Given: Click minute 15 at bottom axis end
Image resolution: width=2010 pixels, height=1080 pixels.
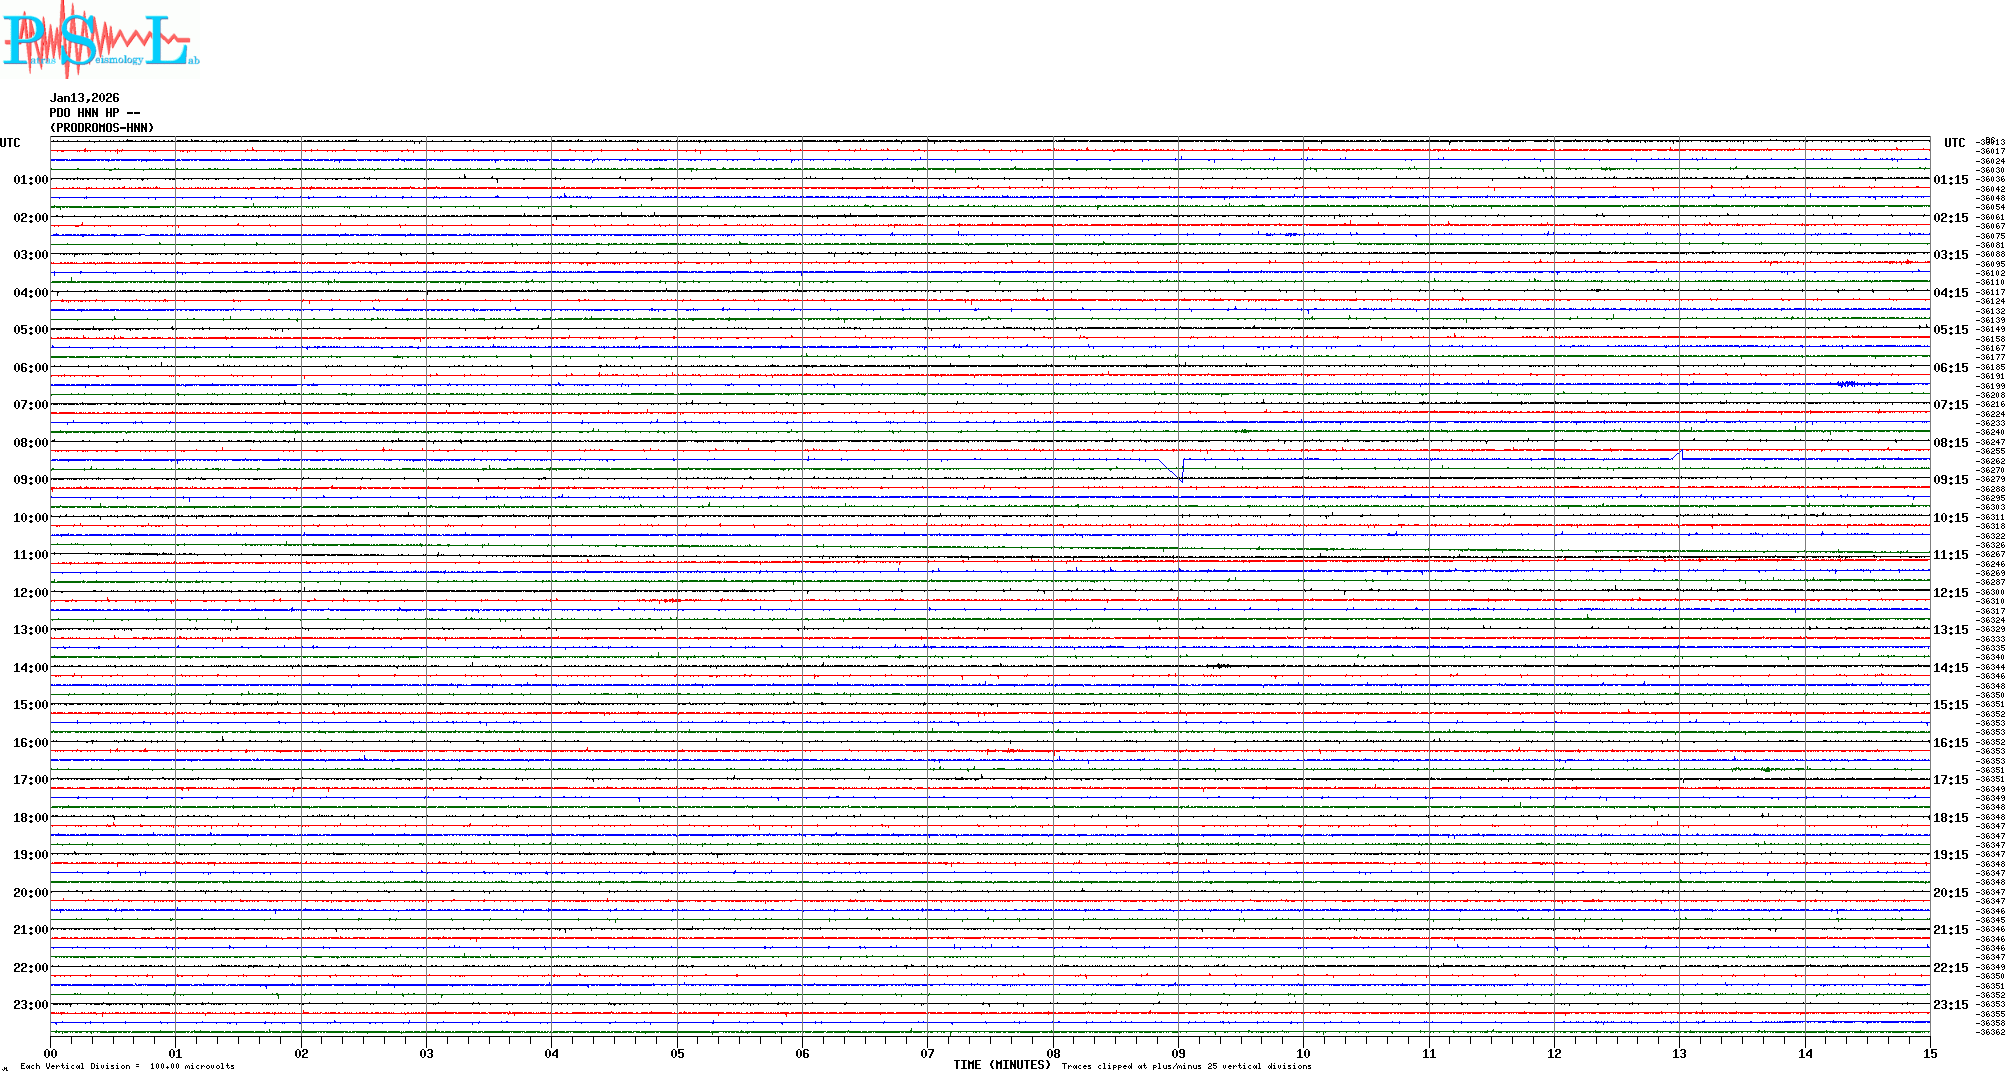Looking at the screenshot, I should (1929, 1053).
